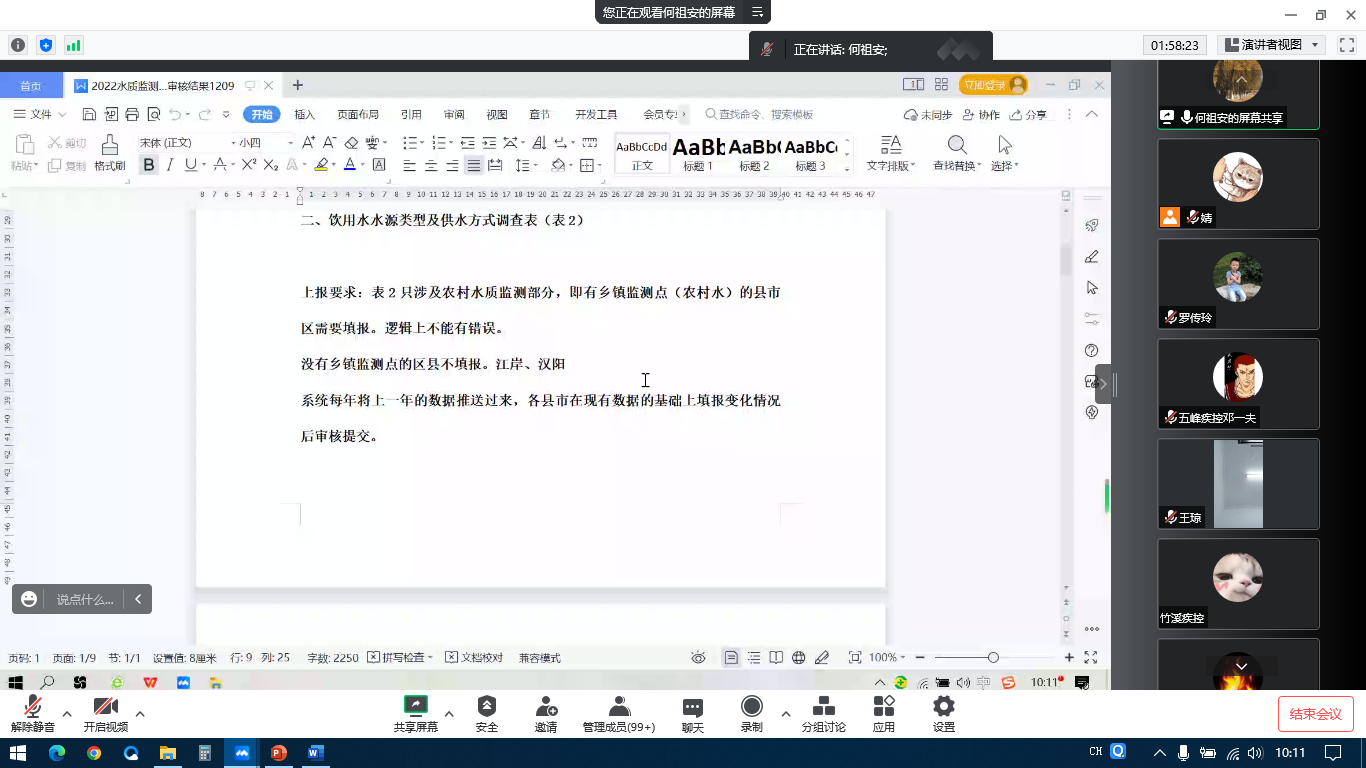This screenshot has height=768, width=1366.
Task: Click the superscript X² icon
Action: 249,165
